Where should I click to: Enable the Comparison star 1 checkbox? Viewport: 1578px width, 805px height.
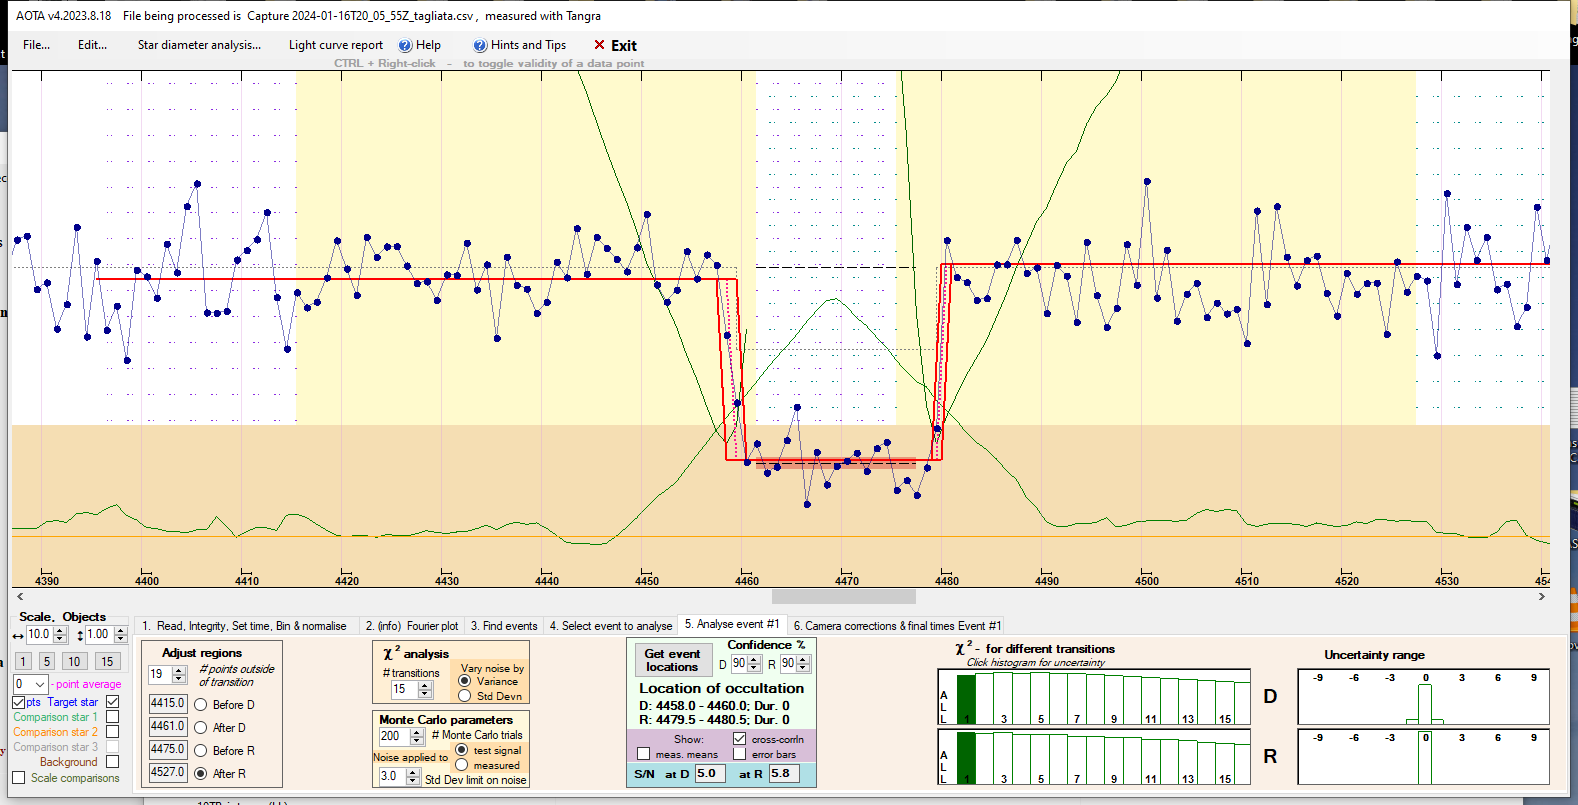pos(112,717)
